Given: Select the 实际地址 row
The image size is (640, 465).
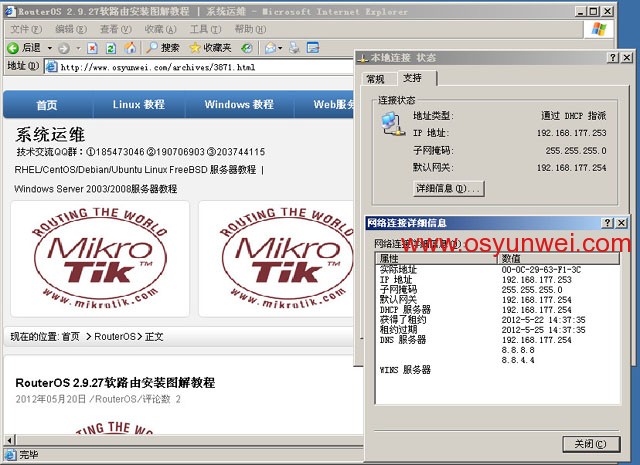Looking at the screenshot, I should click(x=497, y=269).
